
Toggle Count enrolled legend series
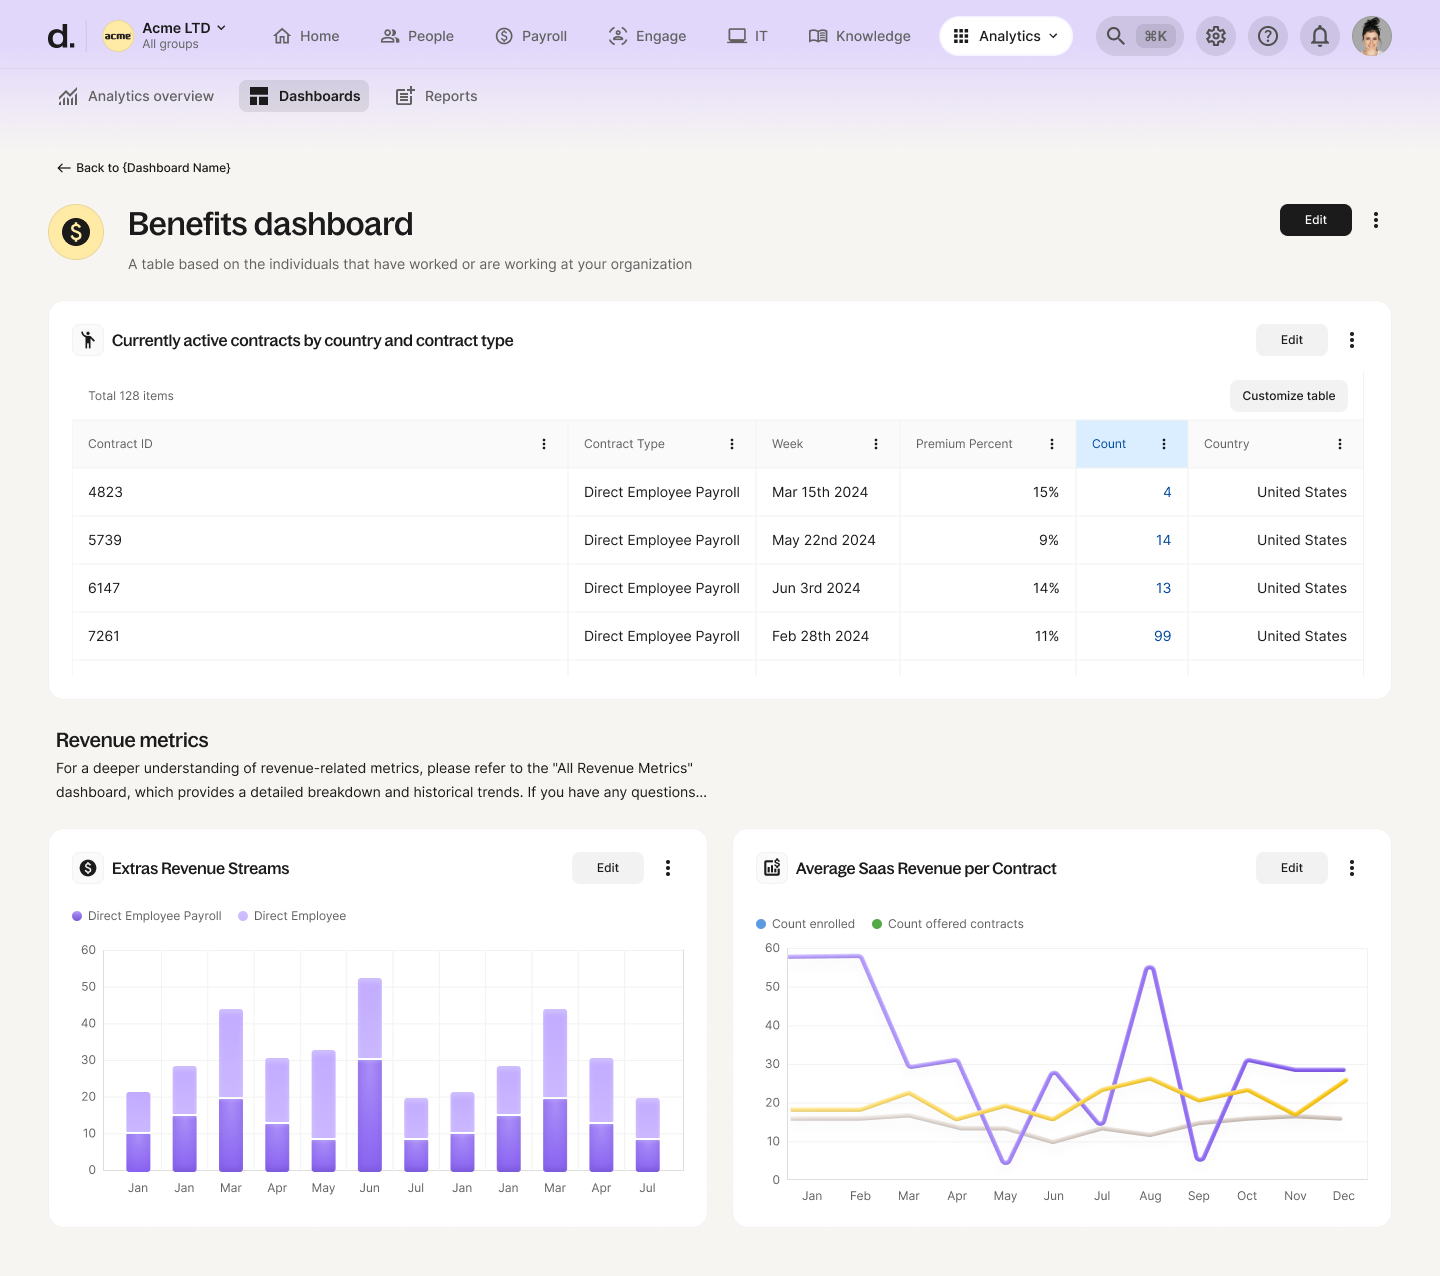806,924
